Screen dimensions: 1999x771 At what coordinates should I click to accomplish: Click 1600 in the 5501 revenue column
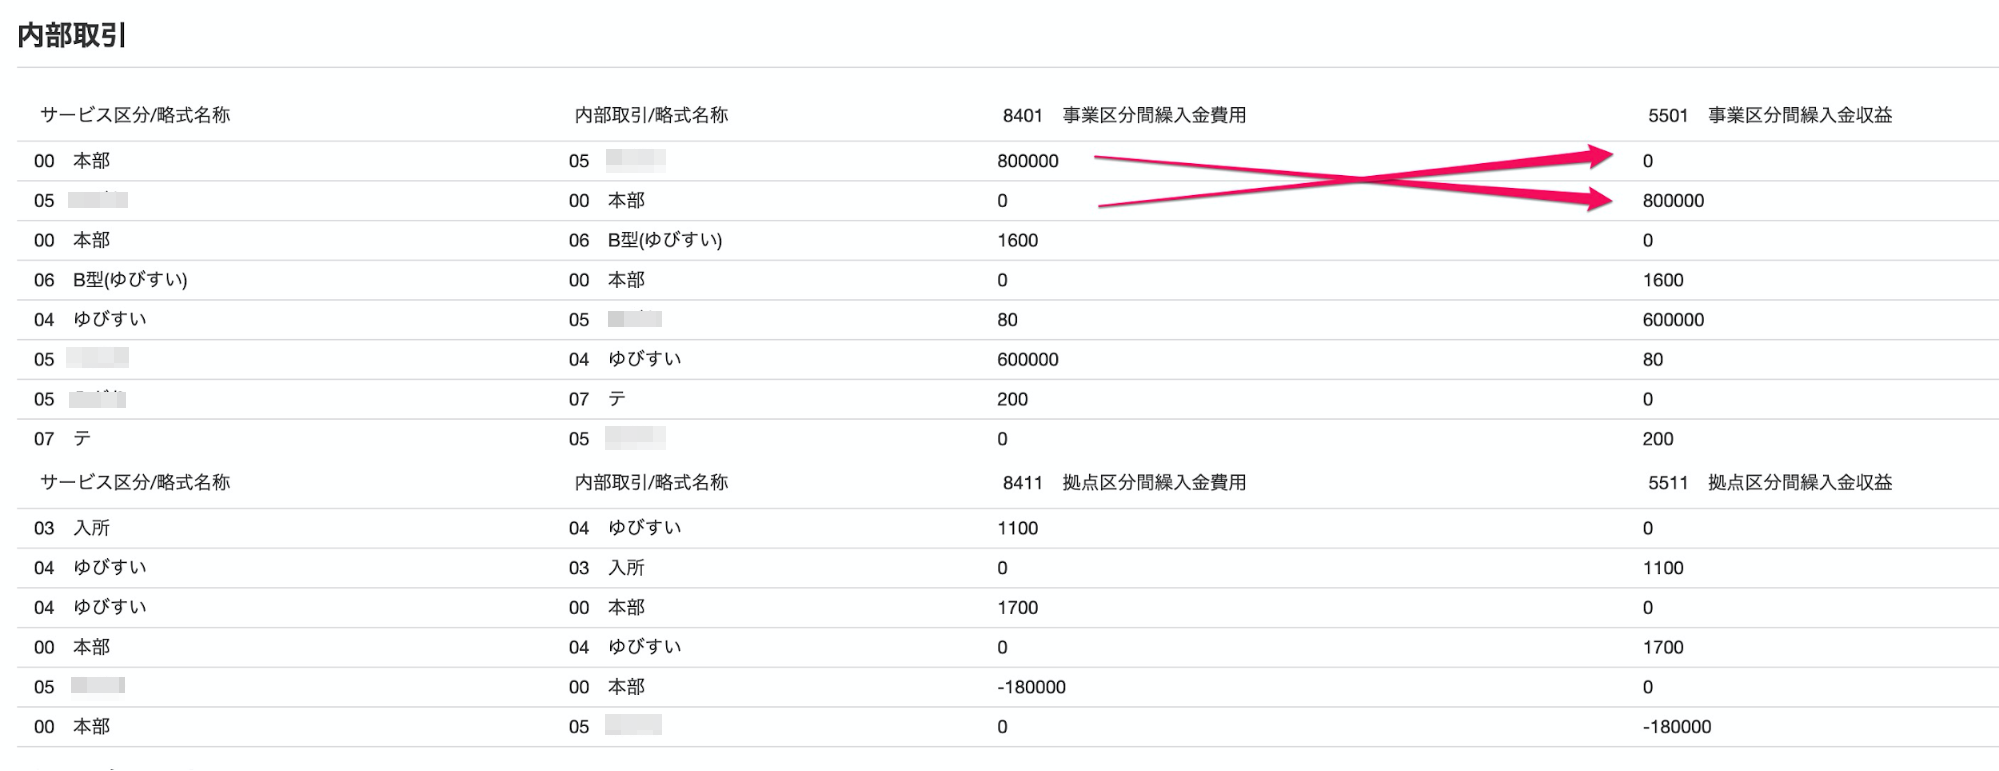[x=1663, y=280]
